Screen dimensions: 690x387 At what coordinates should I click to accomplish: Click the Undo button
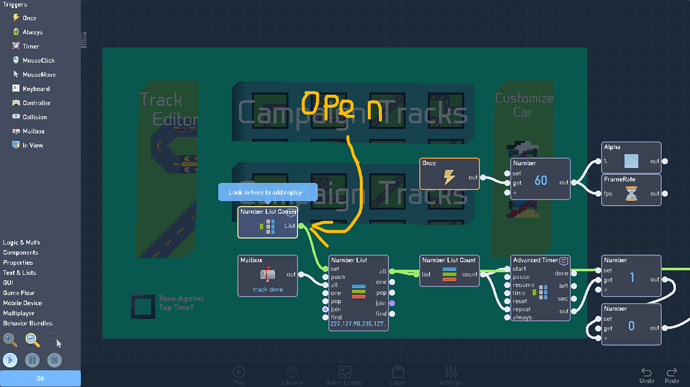[x=646, y=376]
